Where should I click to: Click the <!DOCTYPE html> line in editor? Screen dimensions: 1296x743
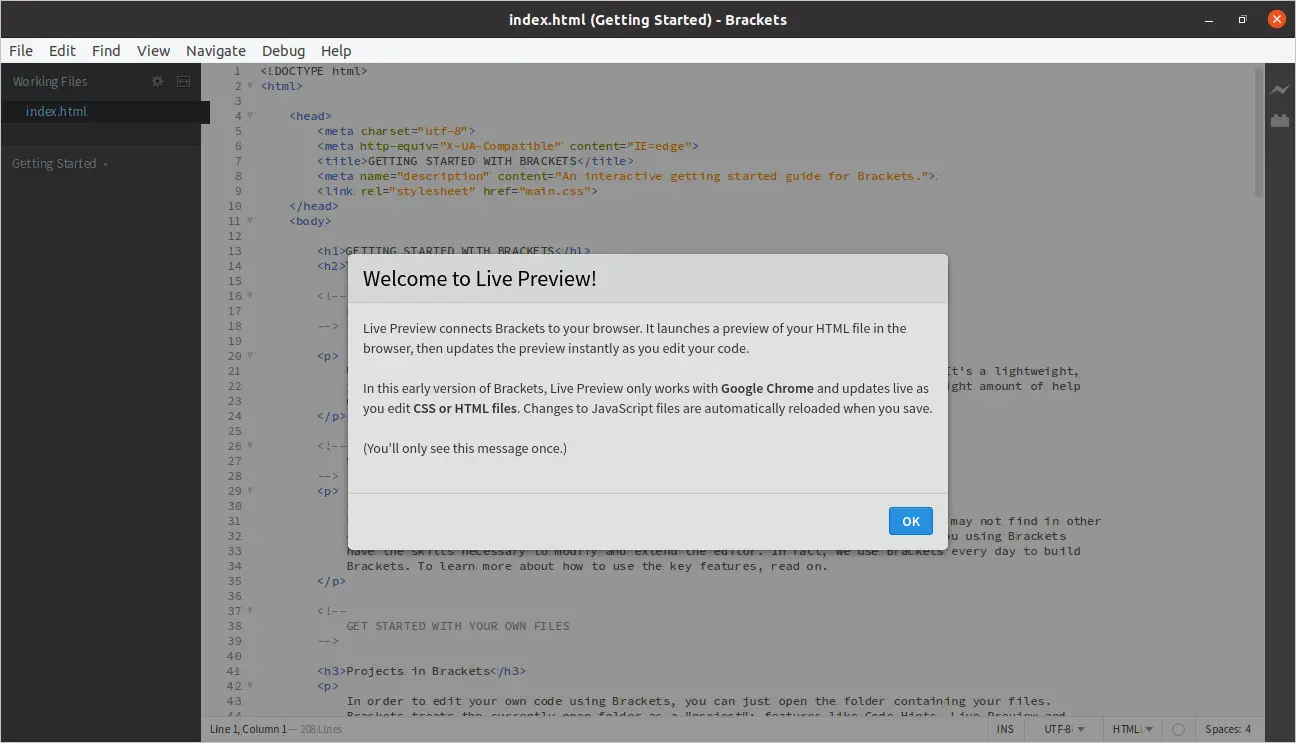click(x=314, y=71)
